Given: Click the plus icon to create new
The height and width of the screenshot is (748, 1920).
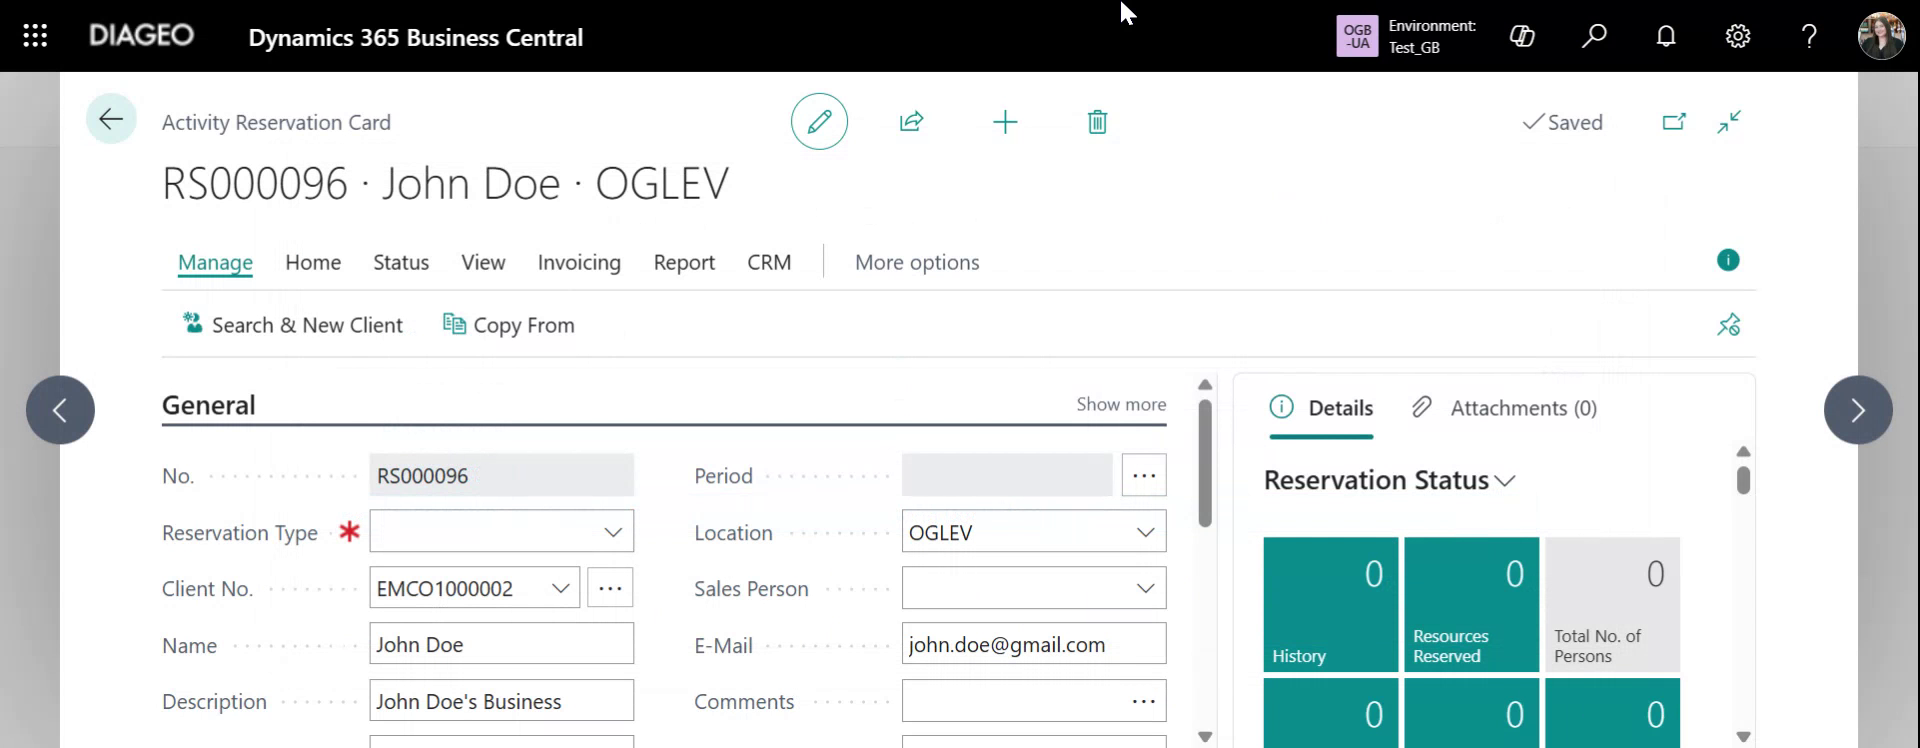Looking at the screenshot, I should [1004, 122].
